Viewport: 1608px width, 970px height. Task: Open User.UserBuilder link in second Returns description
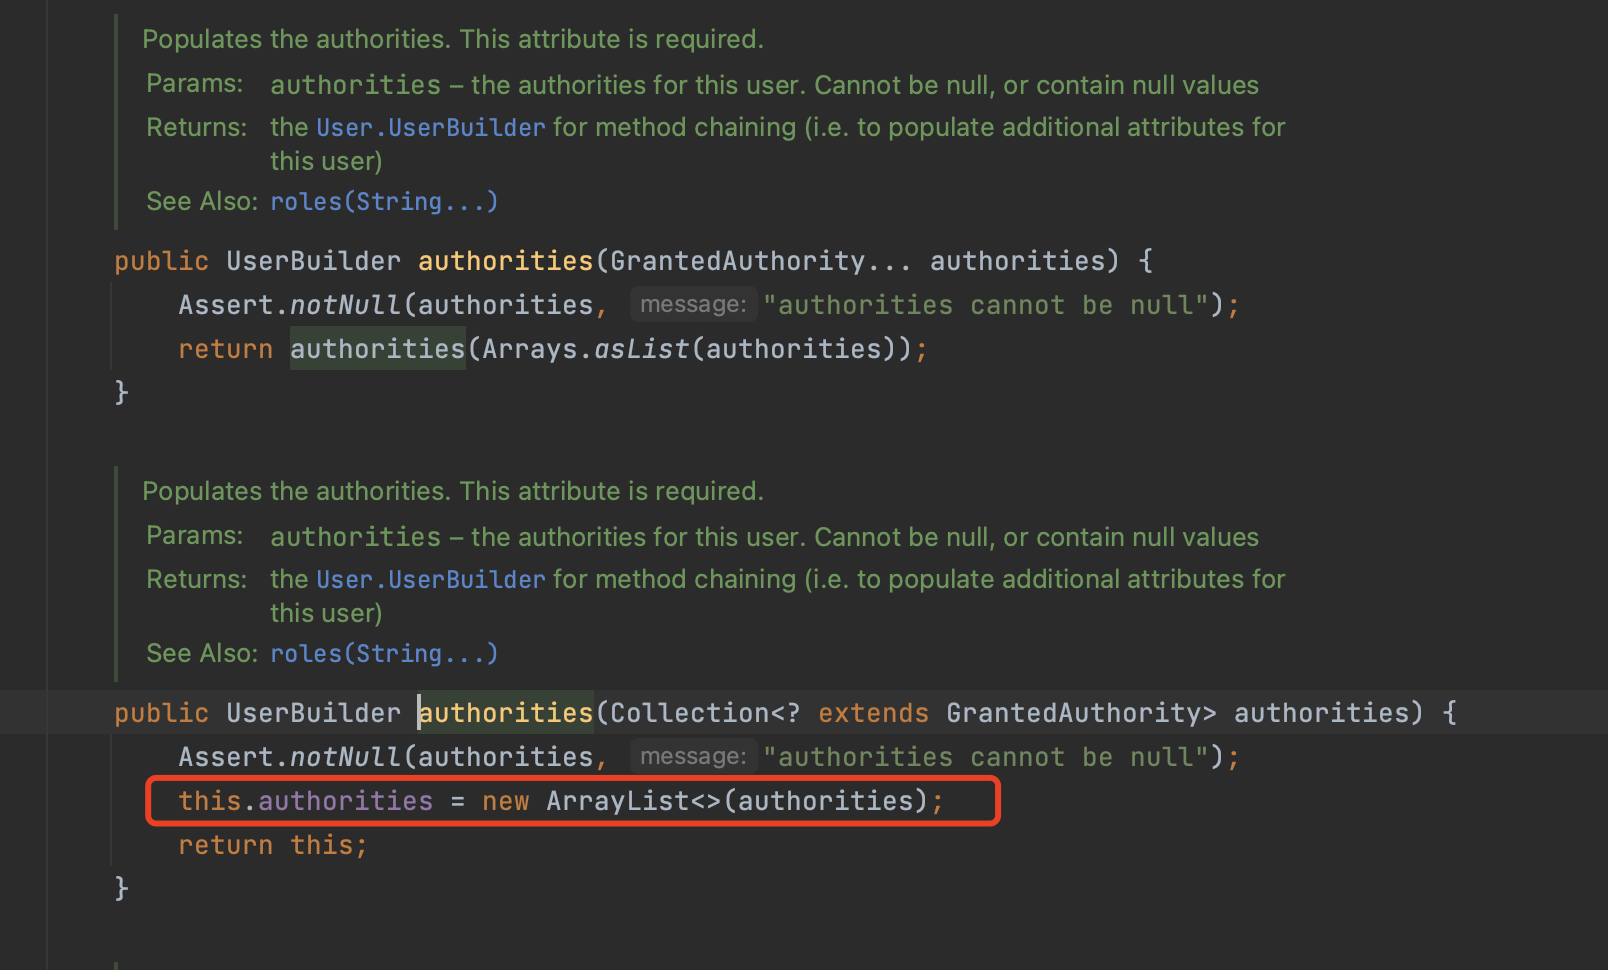pyautogui.click(x=430, y=579)
